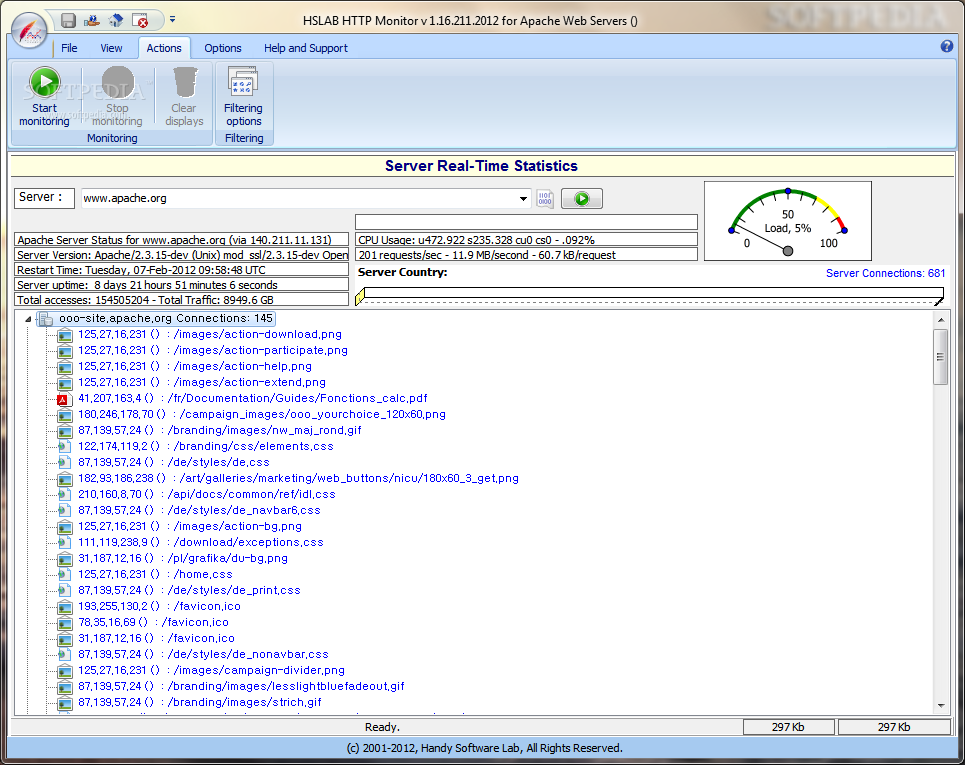Select /de/styles/de_nonavbar.css entry
965x765 pixels.
pyautogui.click(x=203, y=654)
